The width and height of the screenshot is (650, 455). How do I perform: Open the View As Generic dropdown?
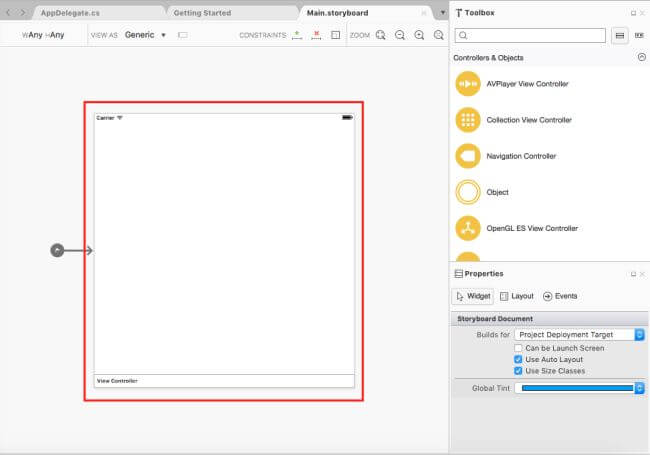[145, 35]
